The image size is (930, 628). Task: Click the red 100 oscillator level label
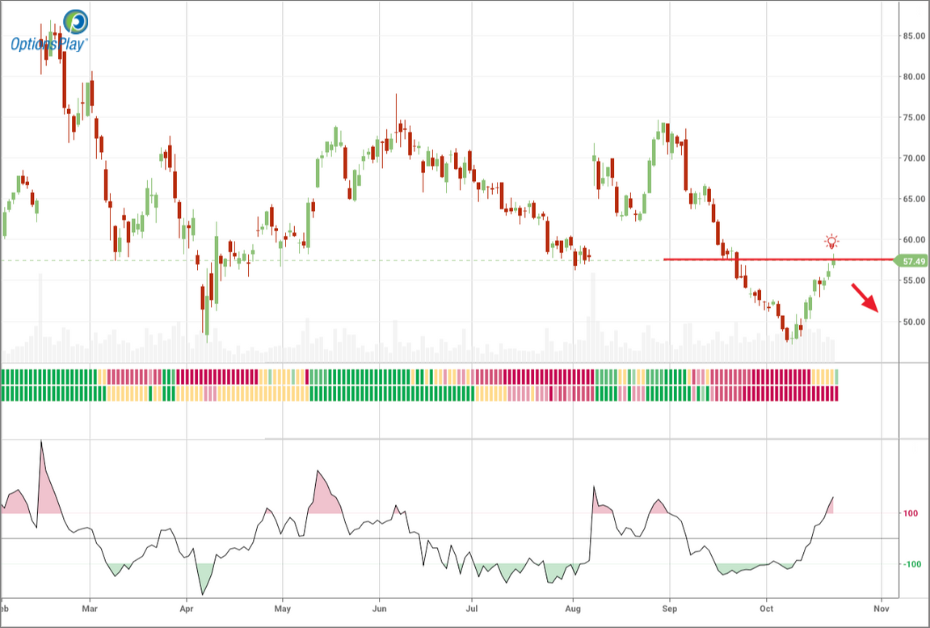[x=910, y=514]
